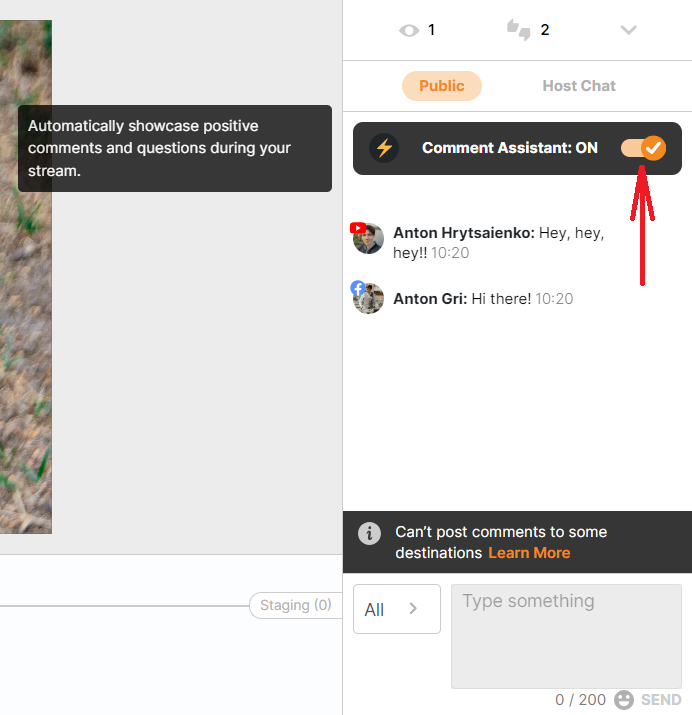
Task: Open the Staging (0) button
Action: coord(295,605)
